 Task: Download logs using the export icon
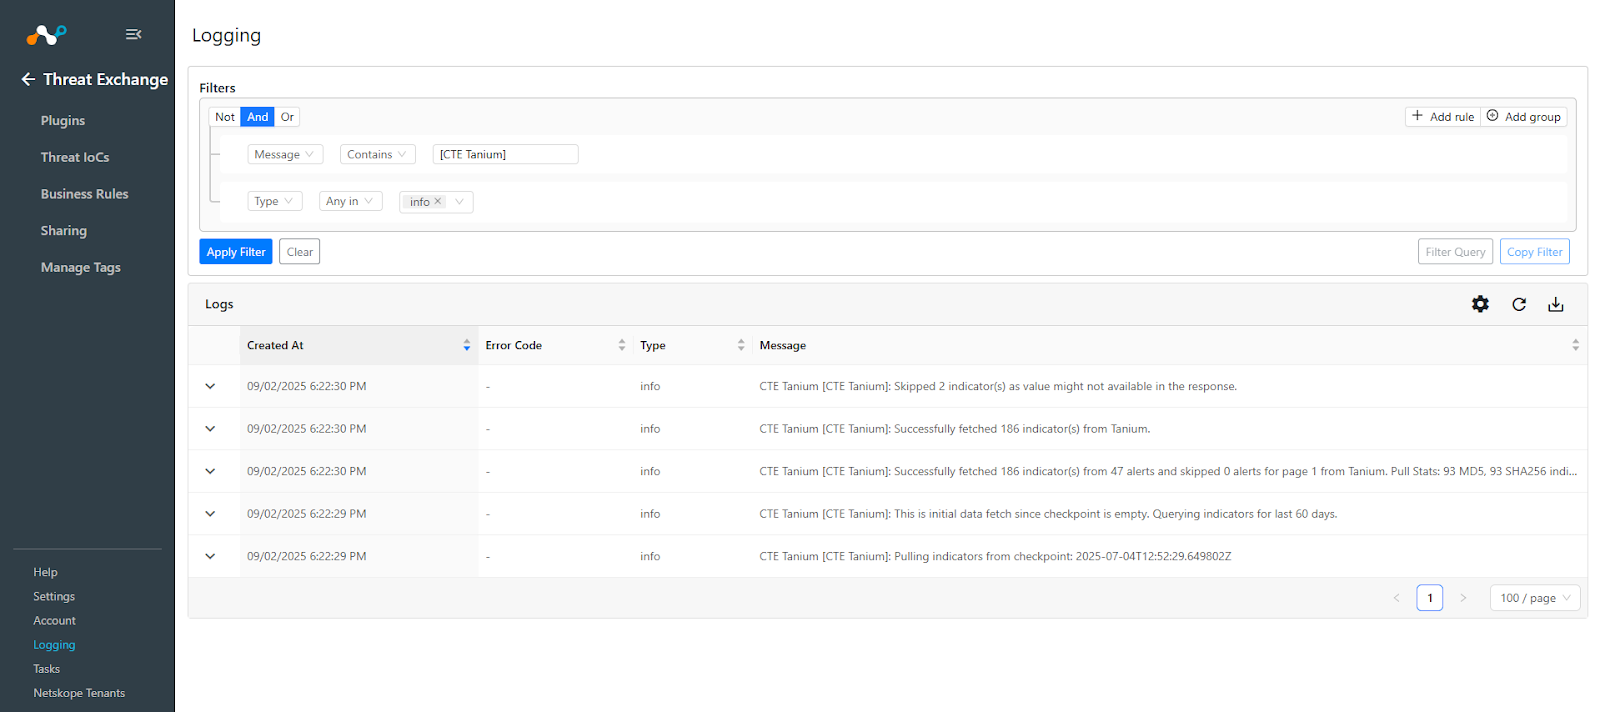pyautogui.click(x=1555, y=304)
